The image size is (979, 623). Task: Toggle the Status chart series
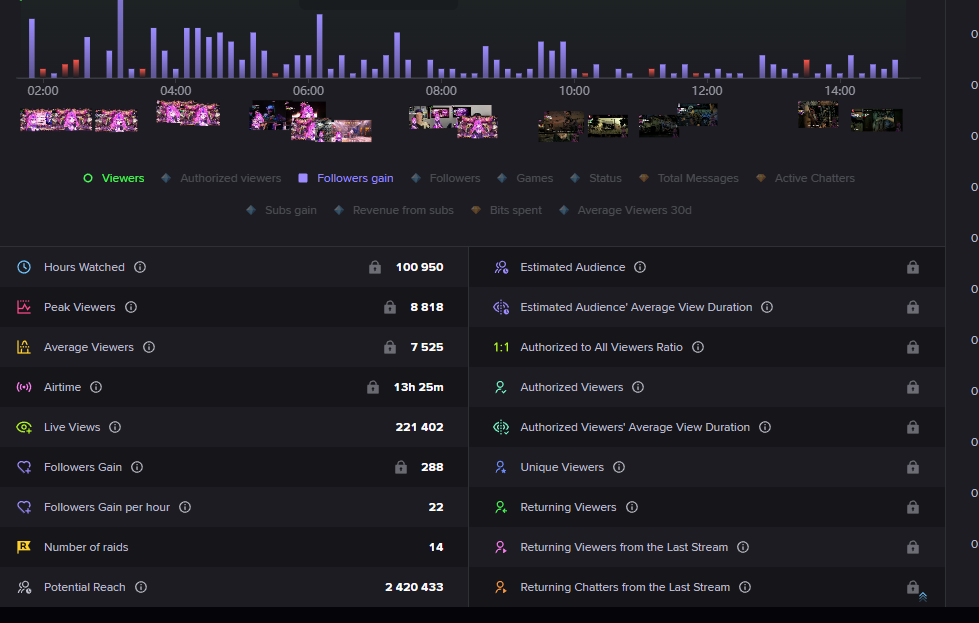596,178
